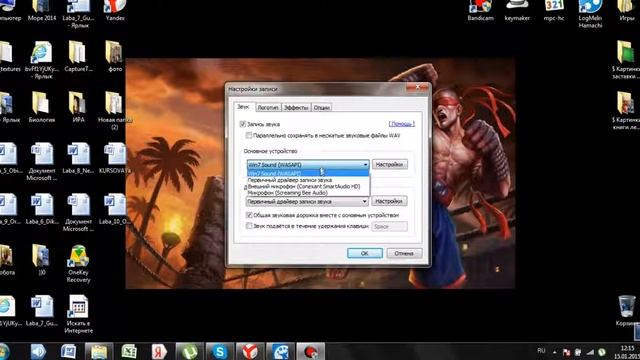Open the Биология folder
The height and width of the screenshot is (360, 640).
[x=42, y=107]
